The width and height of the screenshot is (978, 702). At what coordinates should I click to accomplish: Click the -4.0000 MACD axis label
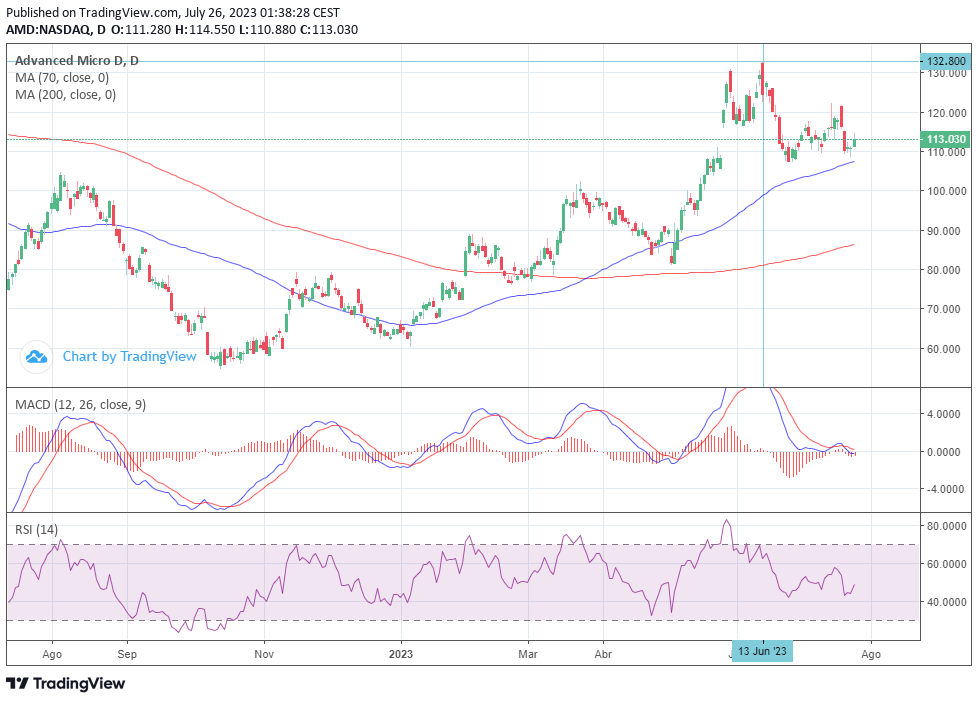click(947, 489)
